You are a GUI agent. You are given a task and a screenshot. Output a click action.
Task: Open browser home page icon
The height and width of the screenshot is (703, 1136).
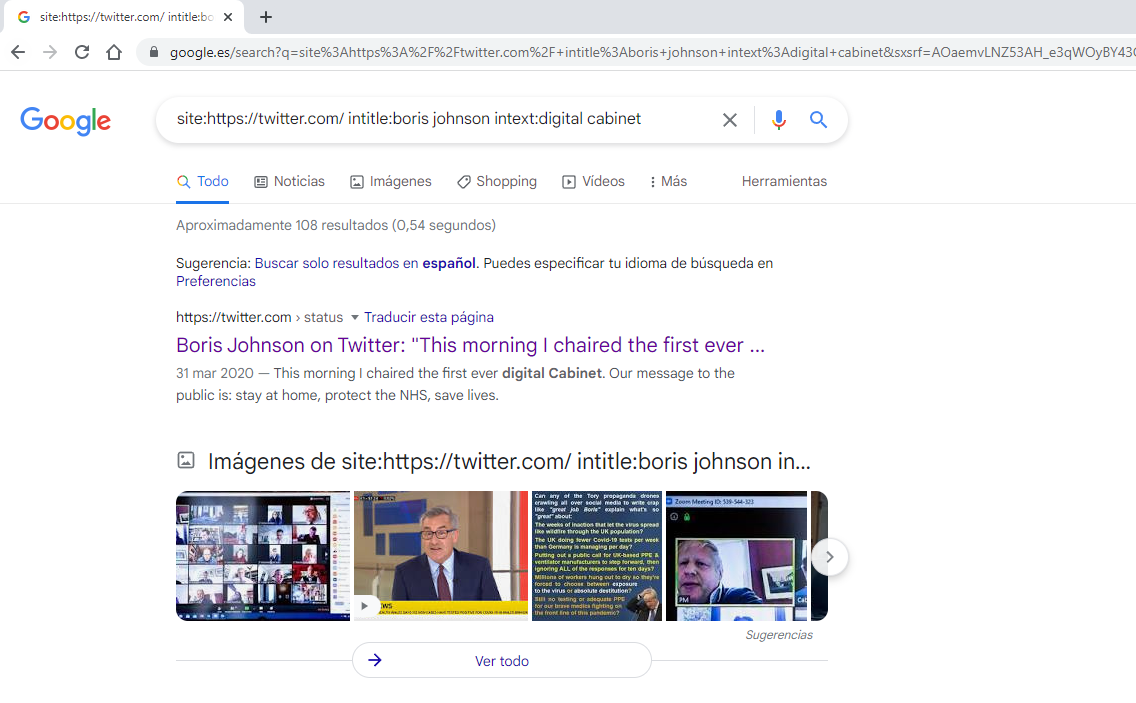[114, 52]
